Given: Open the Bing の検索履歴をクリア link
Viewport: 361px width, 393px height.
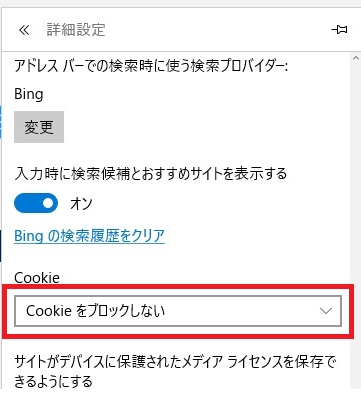Looking at the screenshot, I should [89, 236].
